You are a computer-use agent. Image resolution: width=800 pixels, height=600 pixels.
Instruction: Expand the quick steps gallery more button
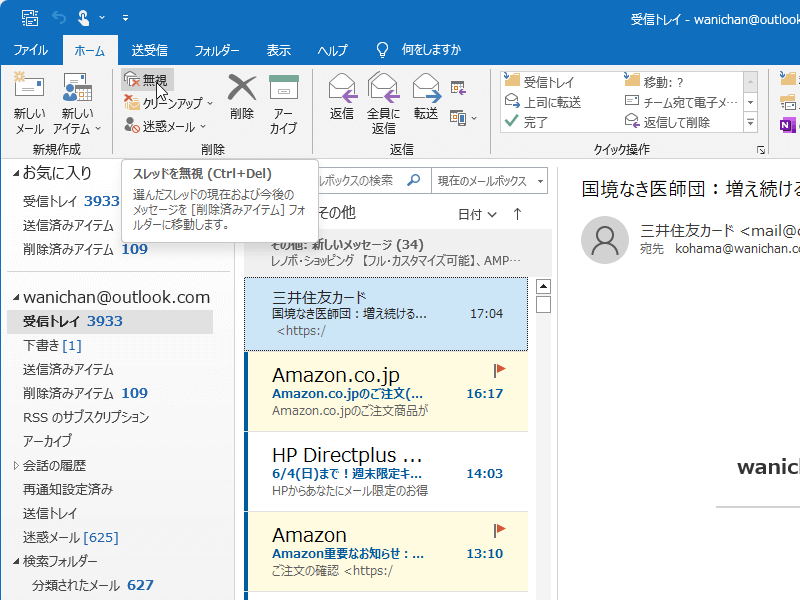(x=751, y=122)
